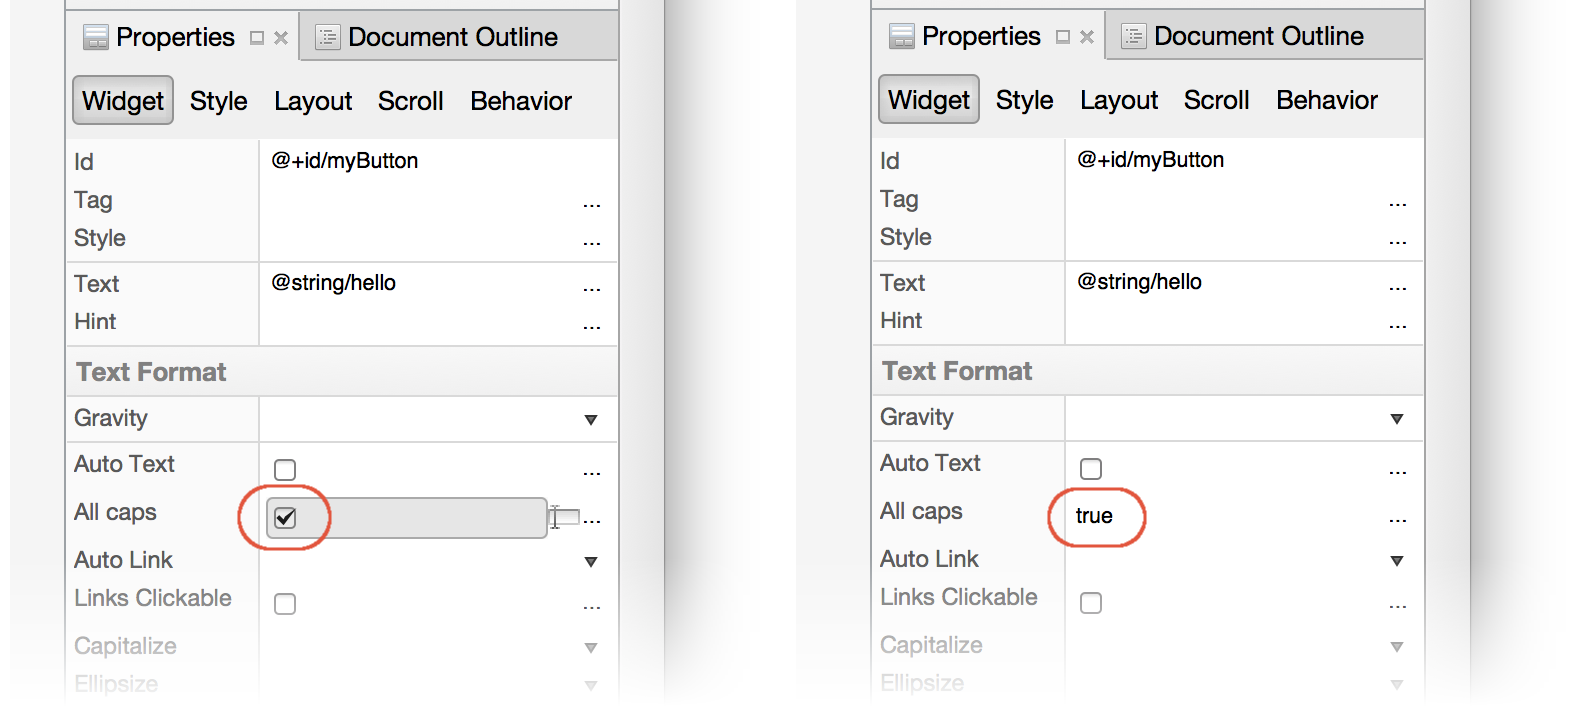The width and height of the screenshot is (1592, 707).
Task: Select the Text Format header in left panel
Action: tap(151, 372)
